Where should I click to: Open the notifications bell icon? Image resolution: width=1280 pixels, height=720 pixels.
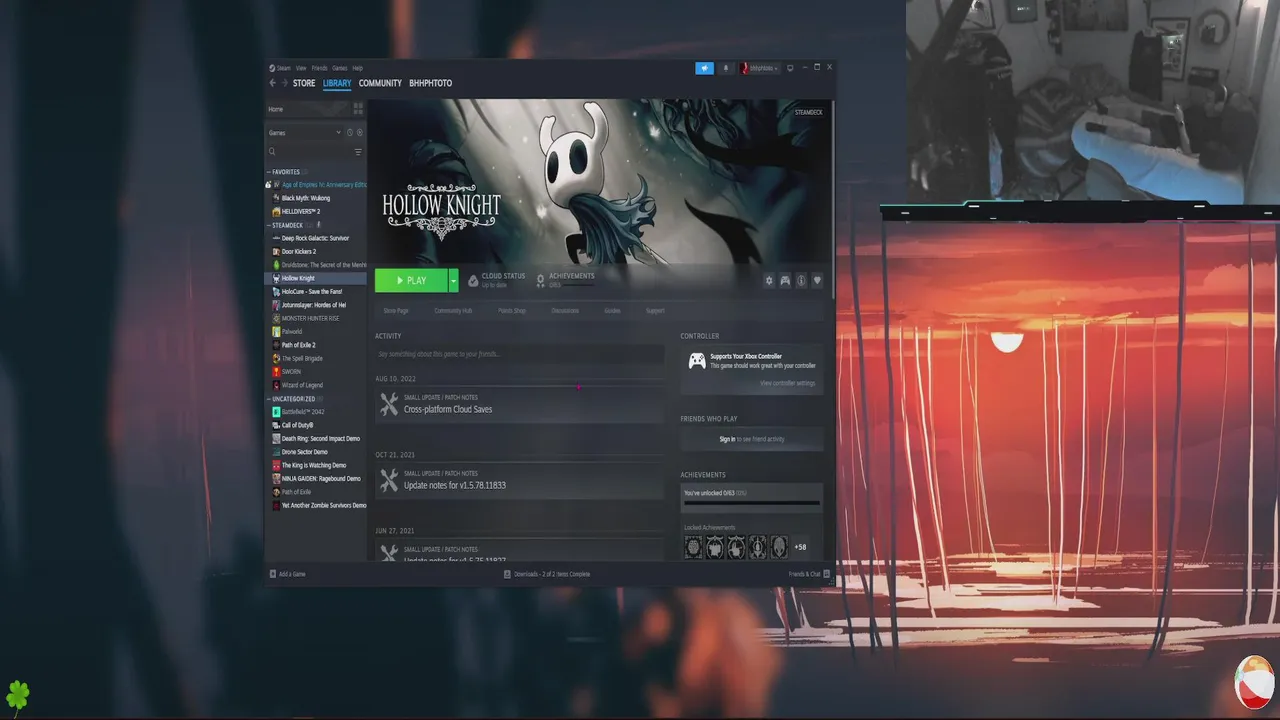pos(726,68)
